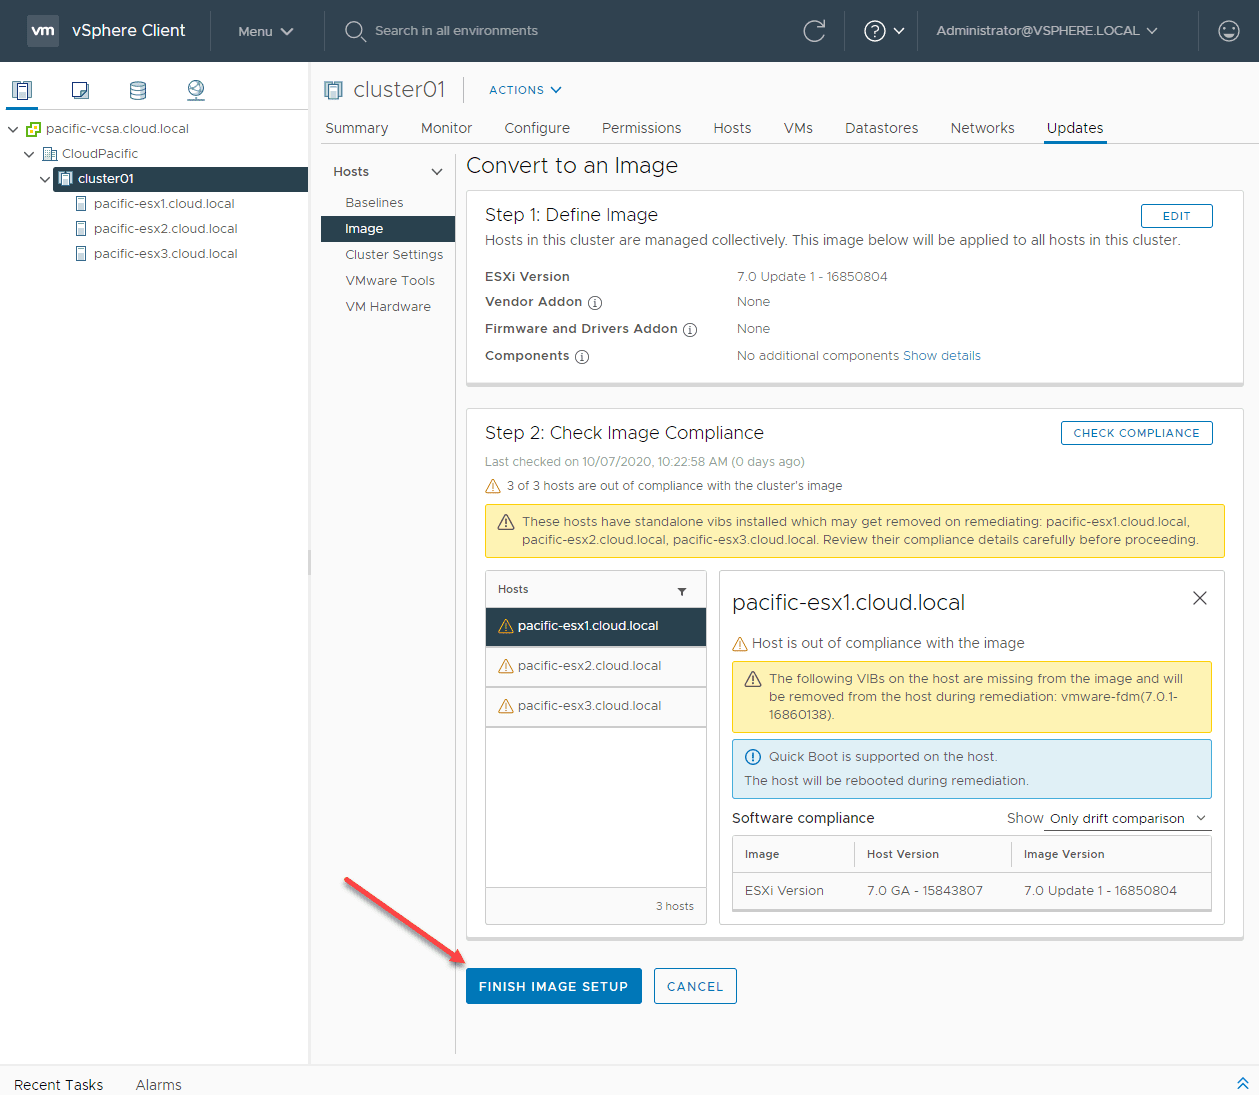
Task: Select pacific-esx3.cloud.local in the inventory tree
Action: click(x=166, y=254)
